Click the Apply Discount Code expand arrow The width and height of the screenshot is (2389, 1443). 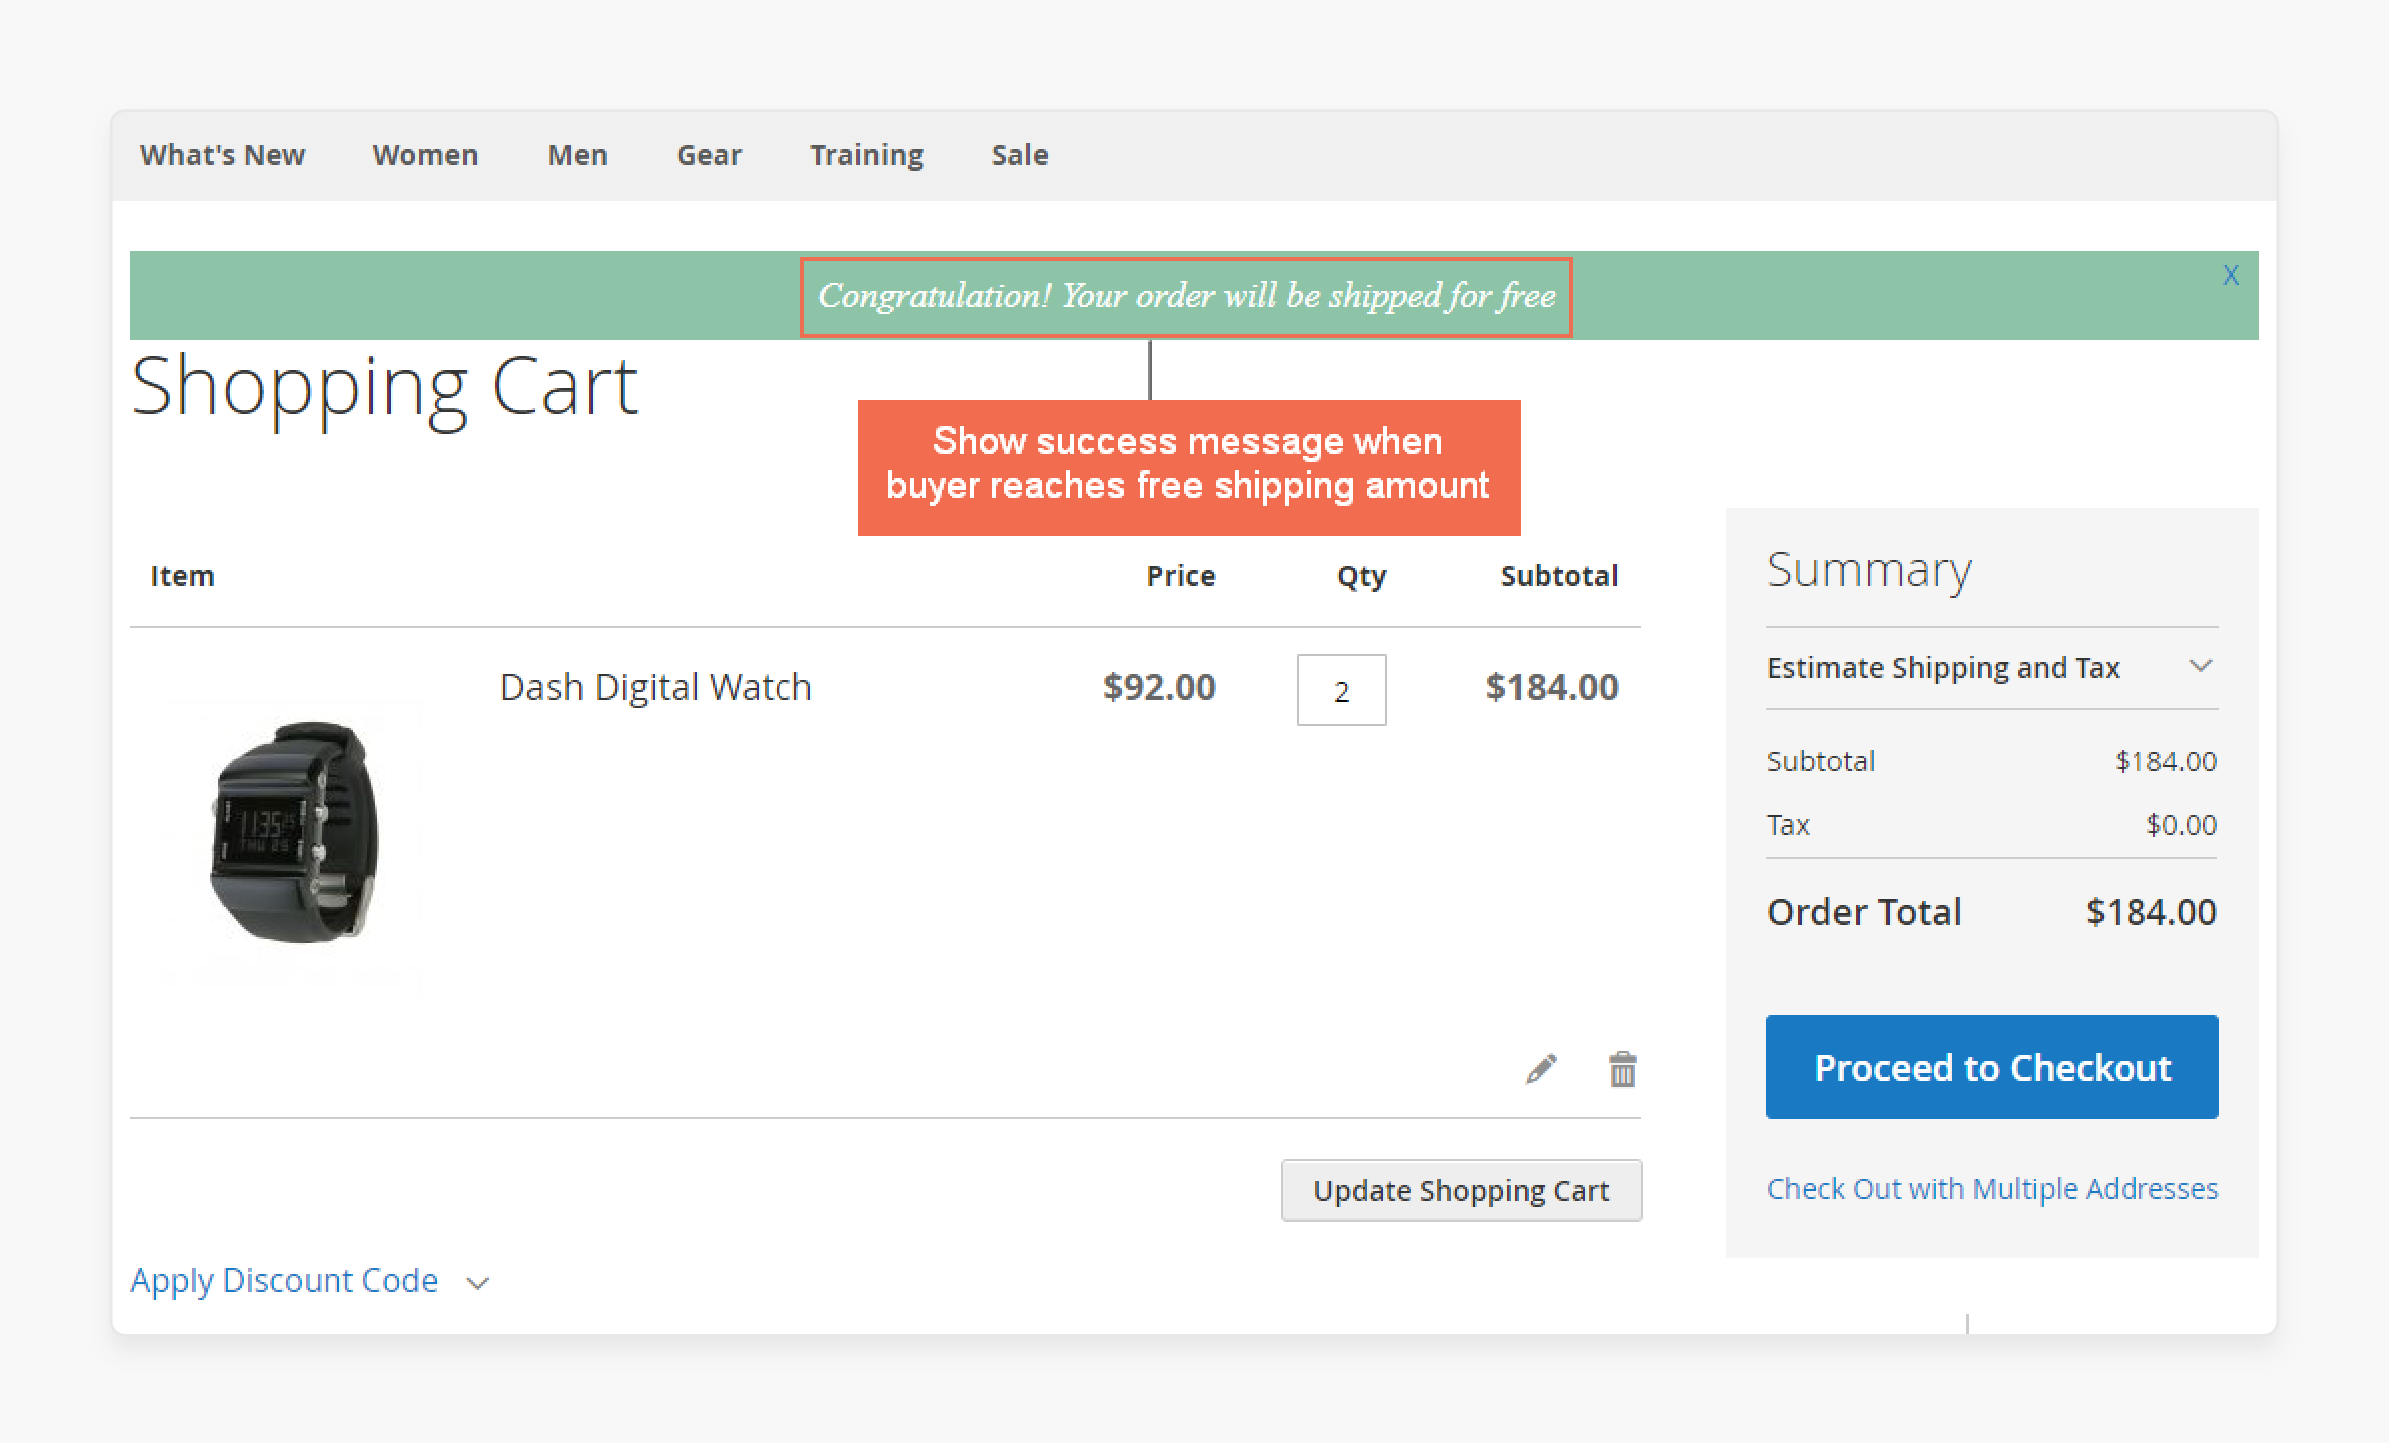click(480, 1281)
